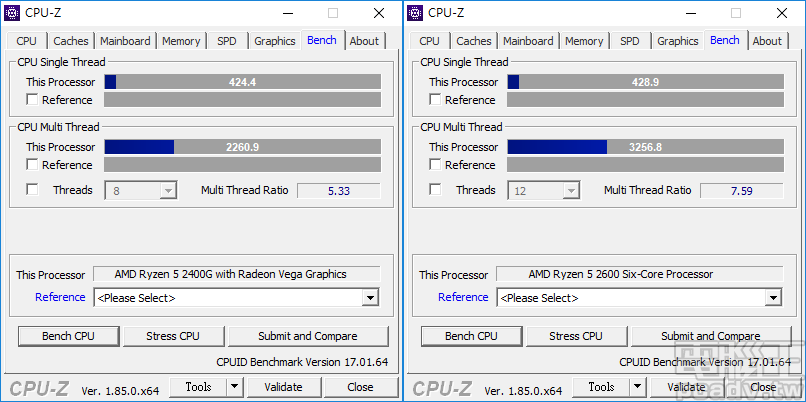Open Memory tab in right window
Viewport: 806px width, 402px height.
(584, 41)
